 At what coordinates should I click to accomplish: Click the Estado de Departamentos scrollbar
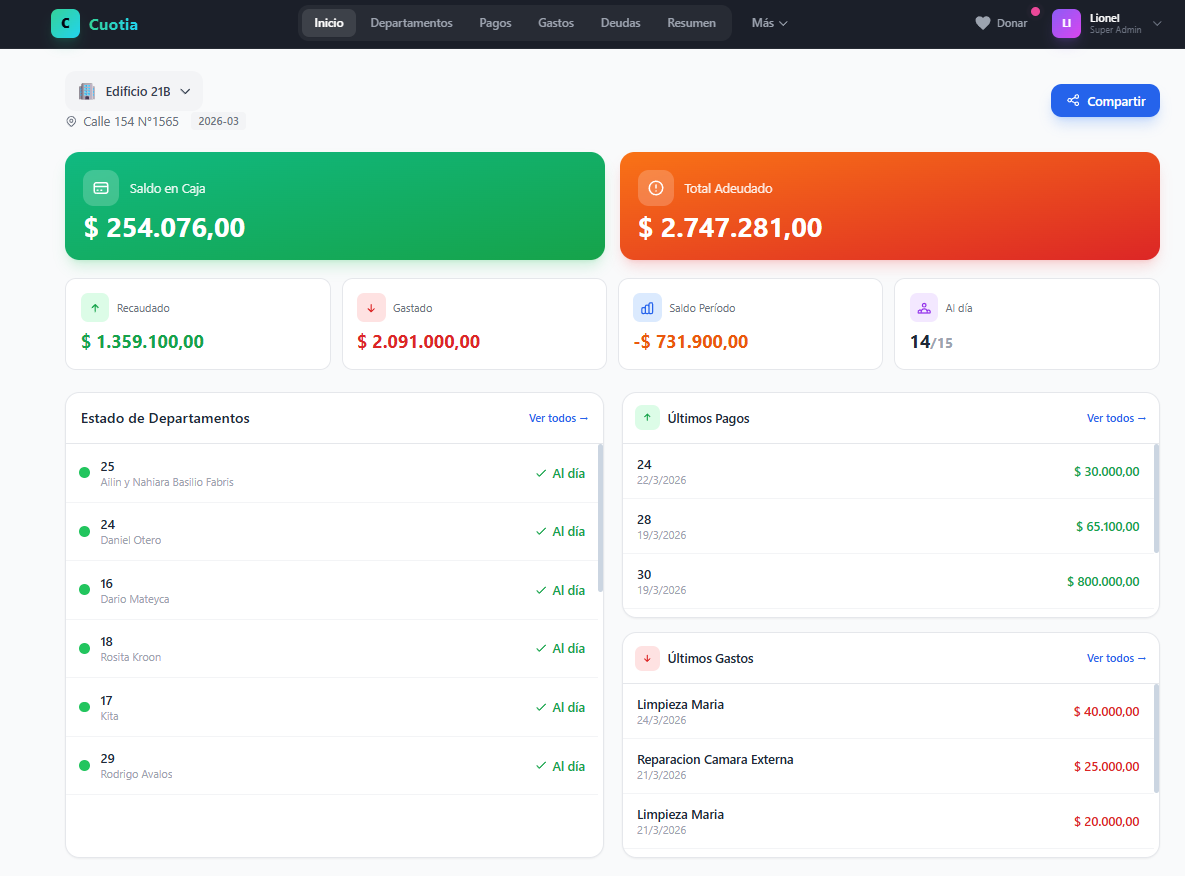click(601, 518)
